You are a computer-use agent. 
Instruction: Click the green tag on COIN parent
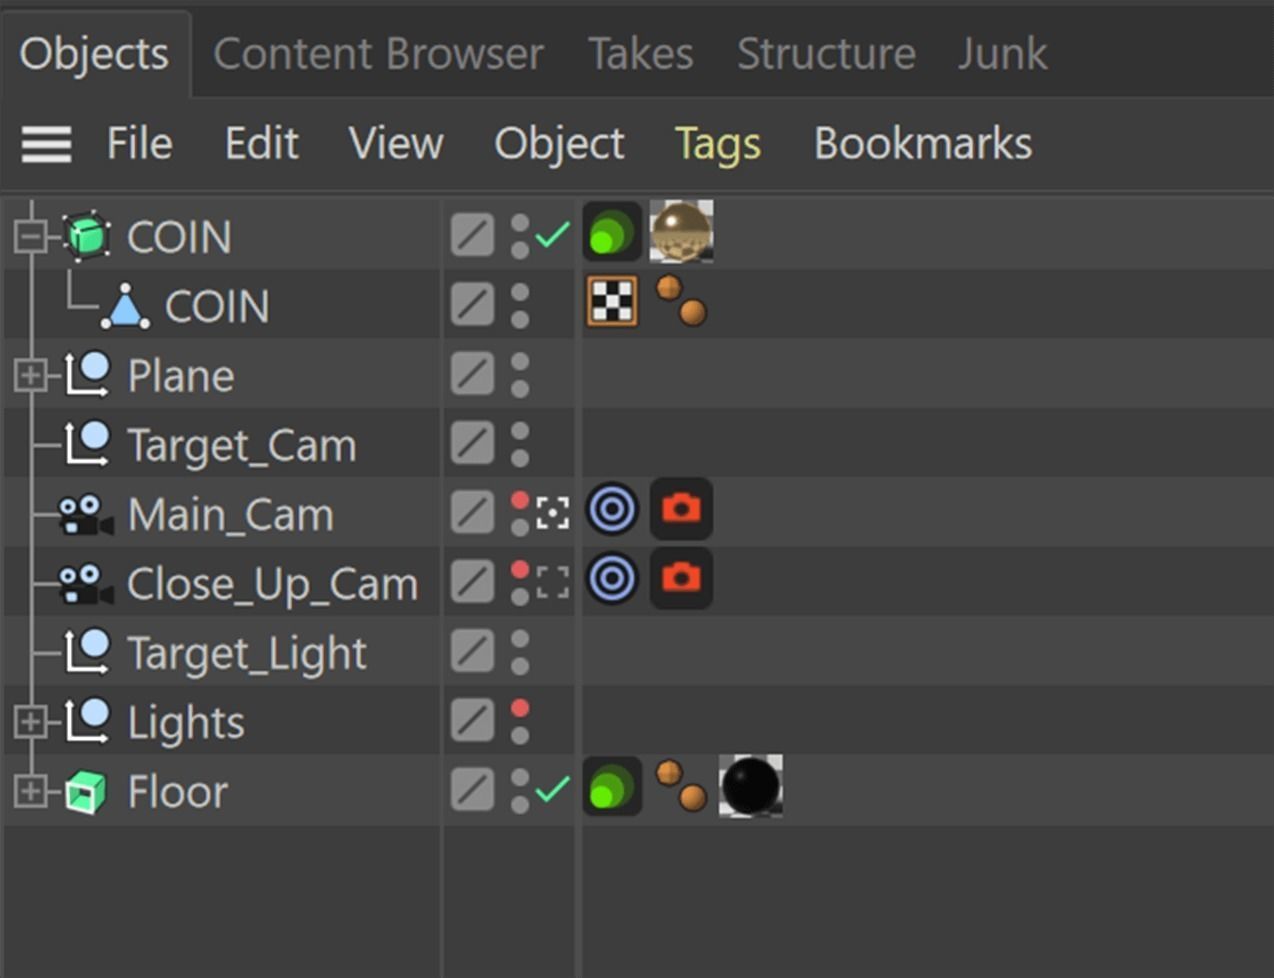tap(612, 234)
